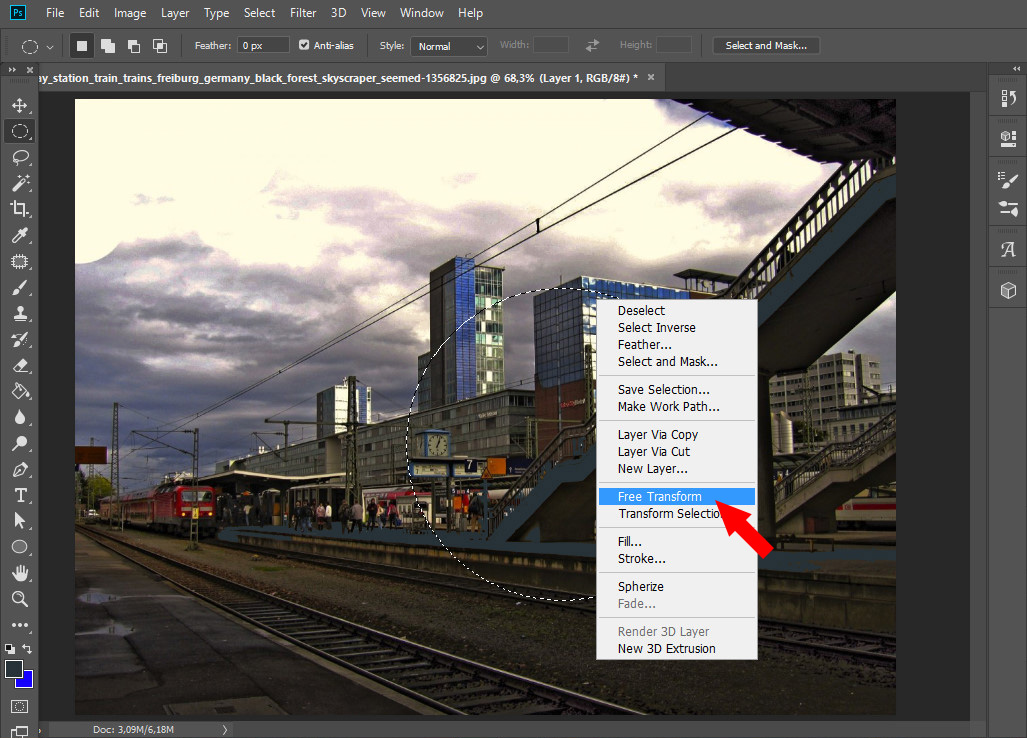Choose Free Transform from context menu

pyautogui.click(x=660, y=496)
